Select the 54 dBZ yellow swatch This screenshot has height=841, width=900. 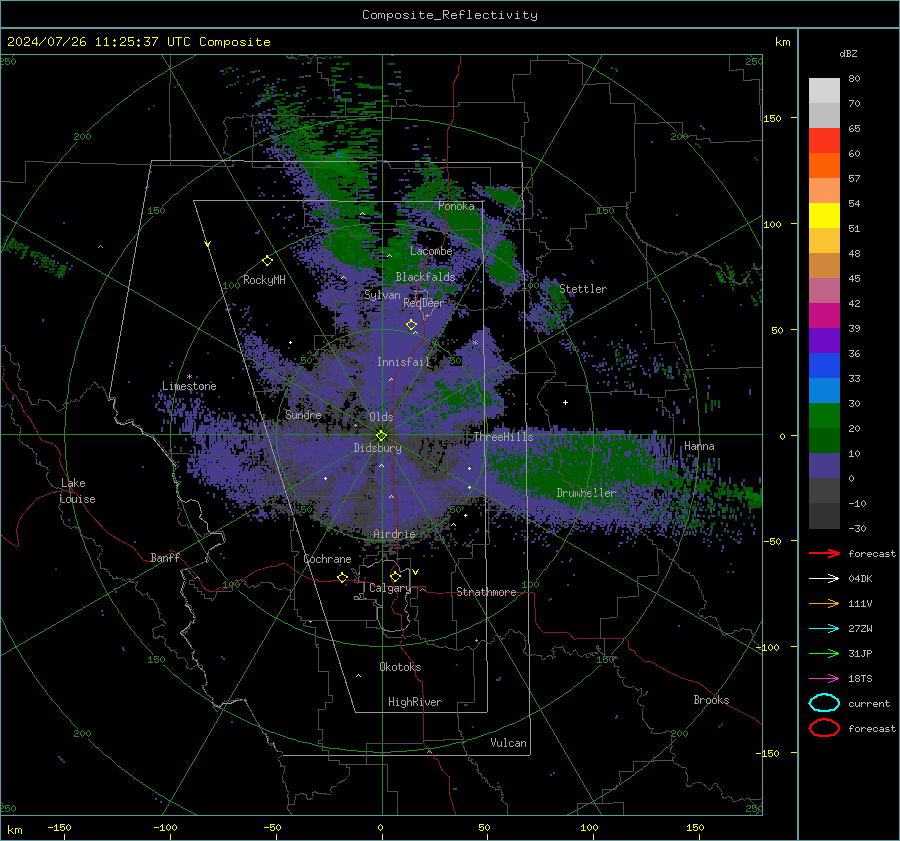[824, 216]
